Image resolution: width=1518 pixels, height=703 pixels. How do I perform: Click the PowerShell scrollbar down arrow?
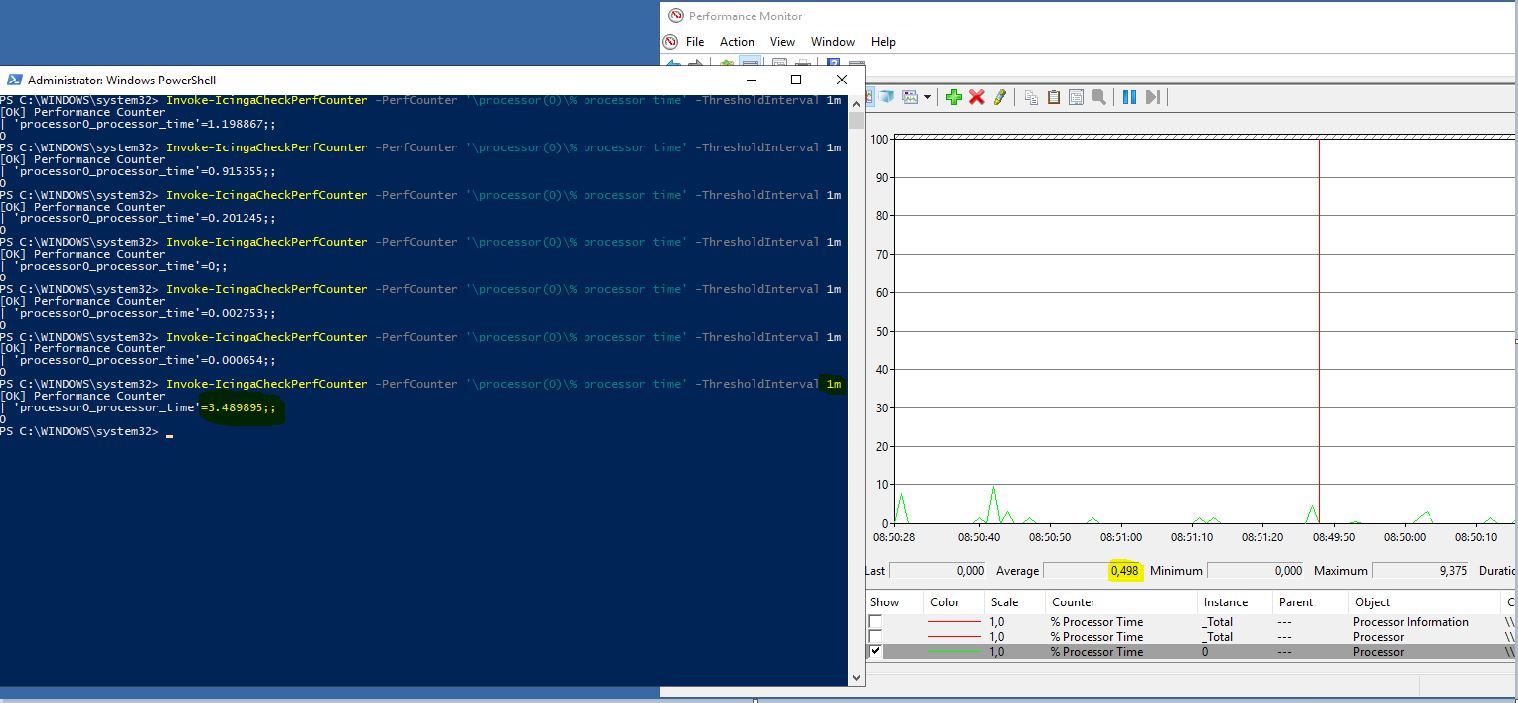[856, 677]
